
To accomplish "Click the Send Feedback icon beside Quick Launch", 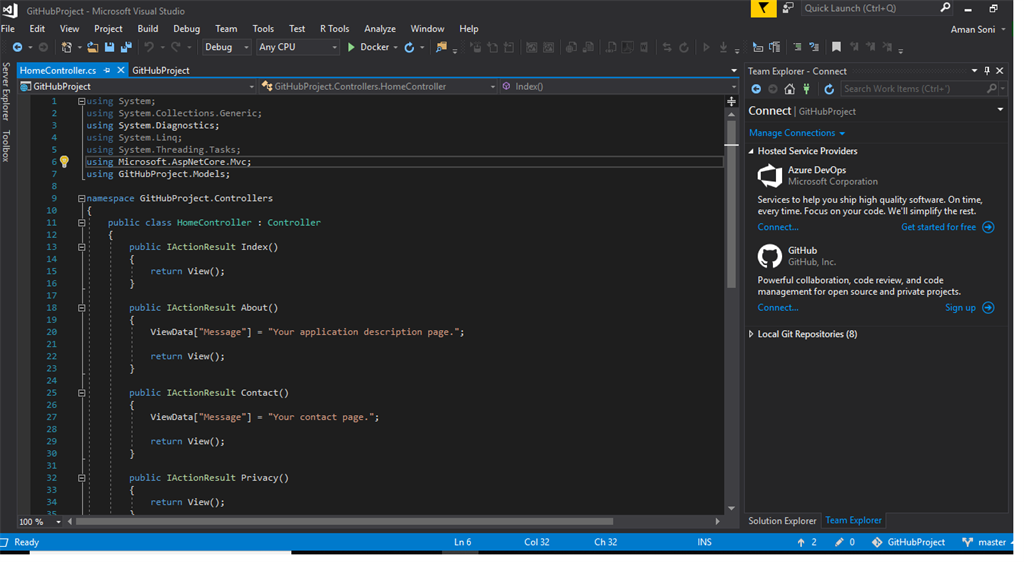I will [788, 8].
